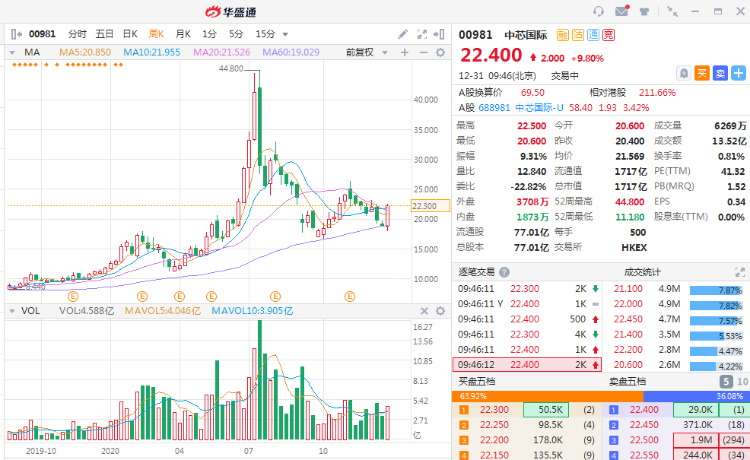Click the 00981 stock code in toolbar
The height and width of the screenshot is (460, 750).
point(42,34)
